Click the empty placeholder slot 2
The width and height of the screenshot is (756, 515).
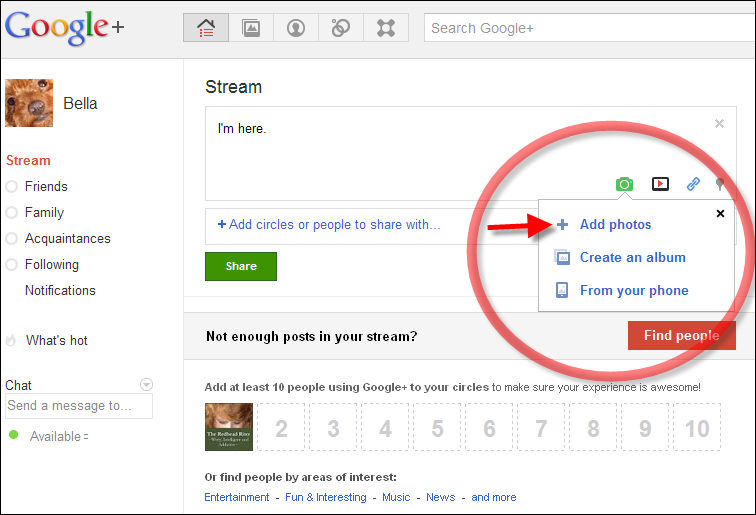click(x=281, y=427)
